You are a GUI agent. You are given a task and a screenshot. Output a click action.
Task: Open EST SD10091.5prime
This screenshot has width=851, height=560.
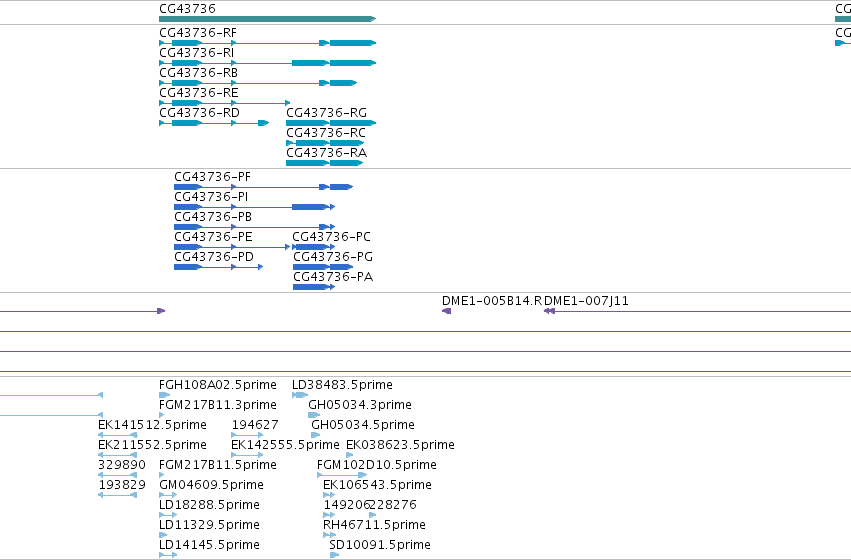[334, 555]
